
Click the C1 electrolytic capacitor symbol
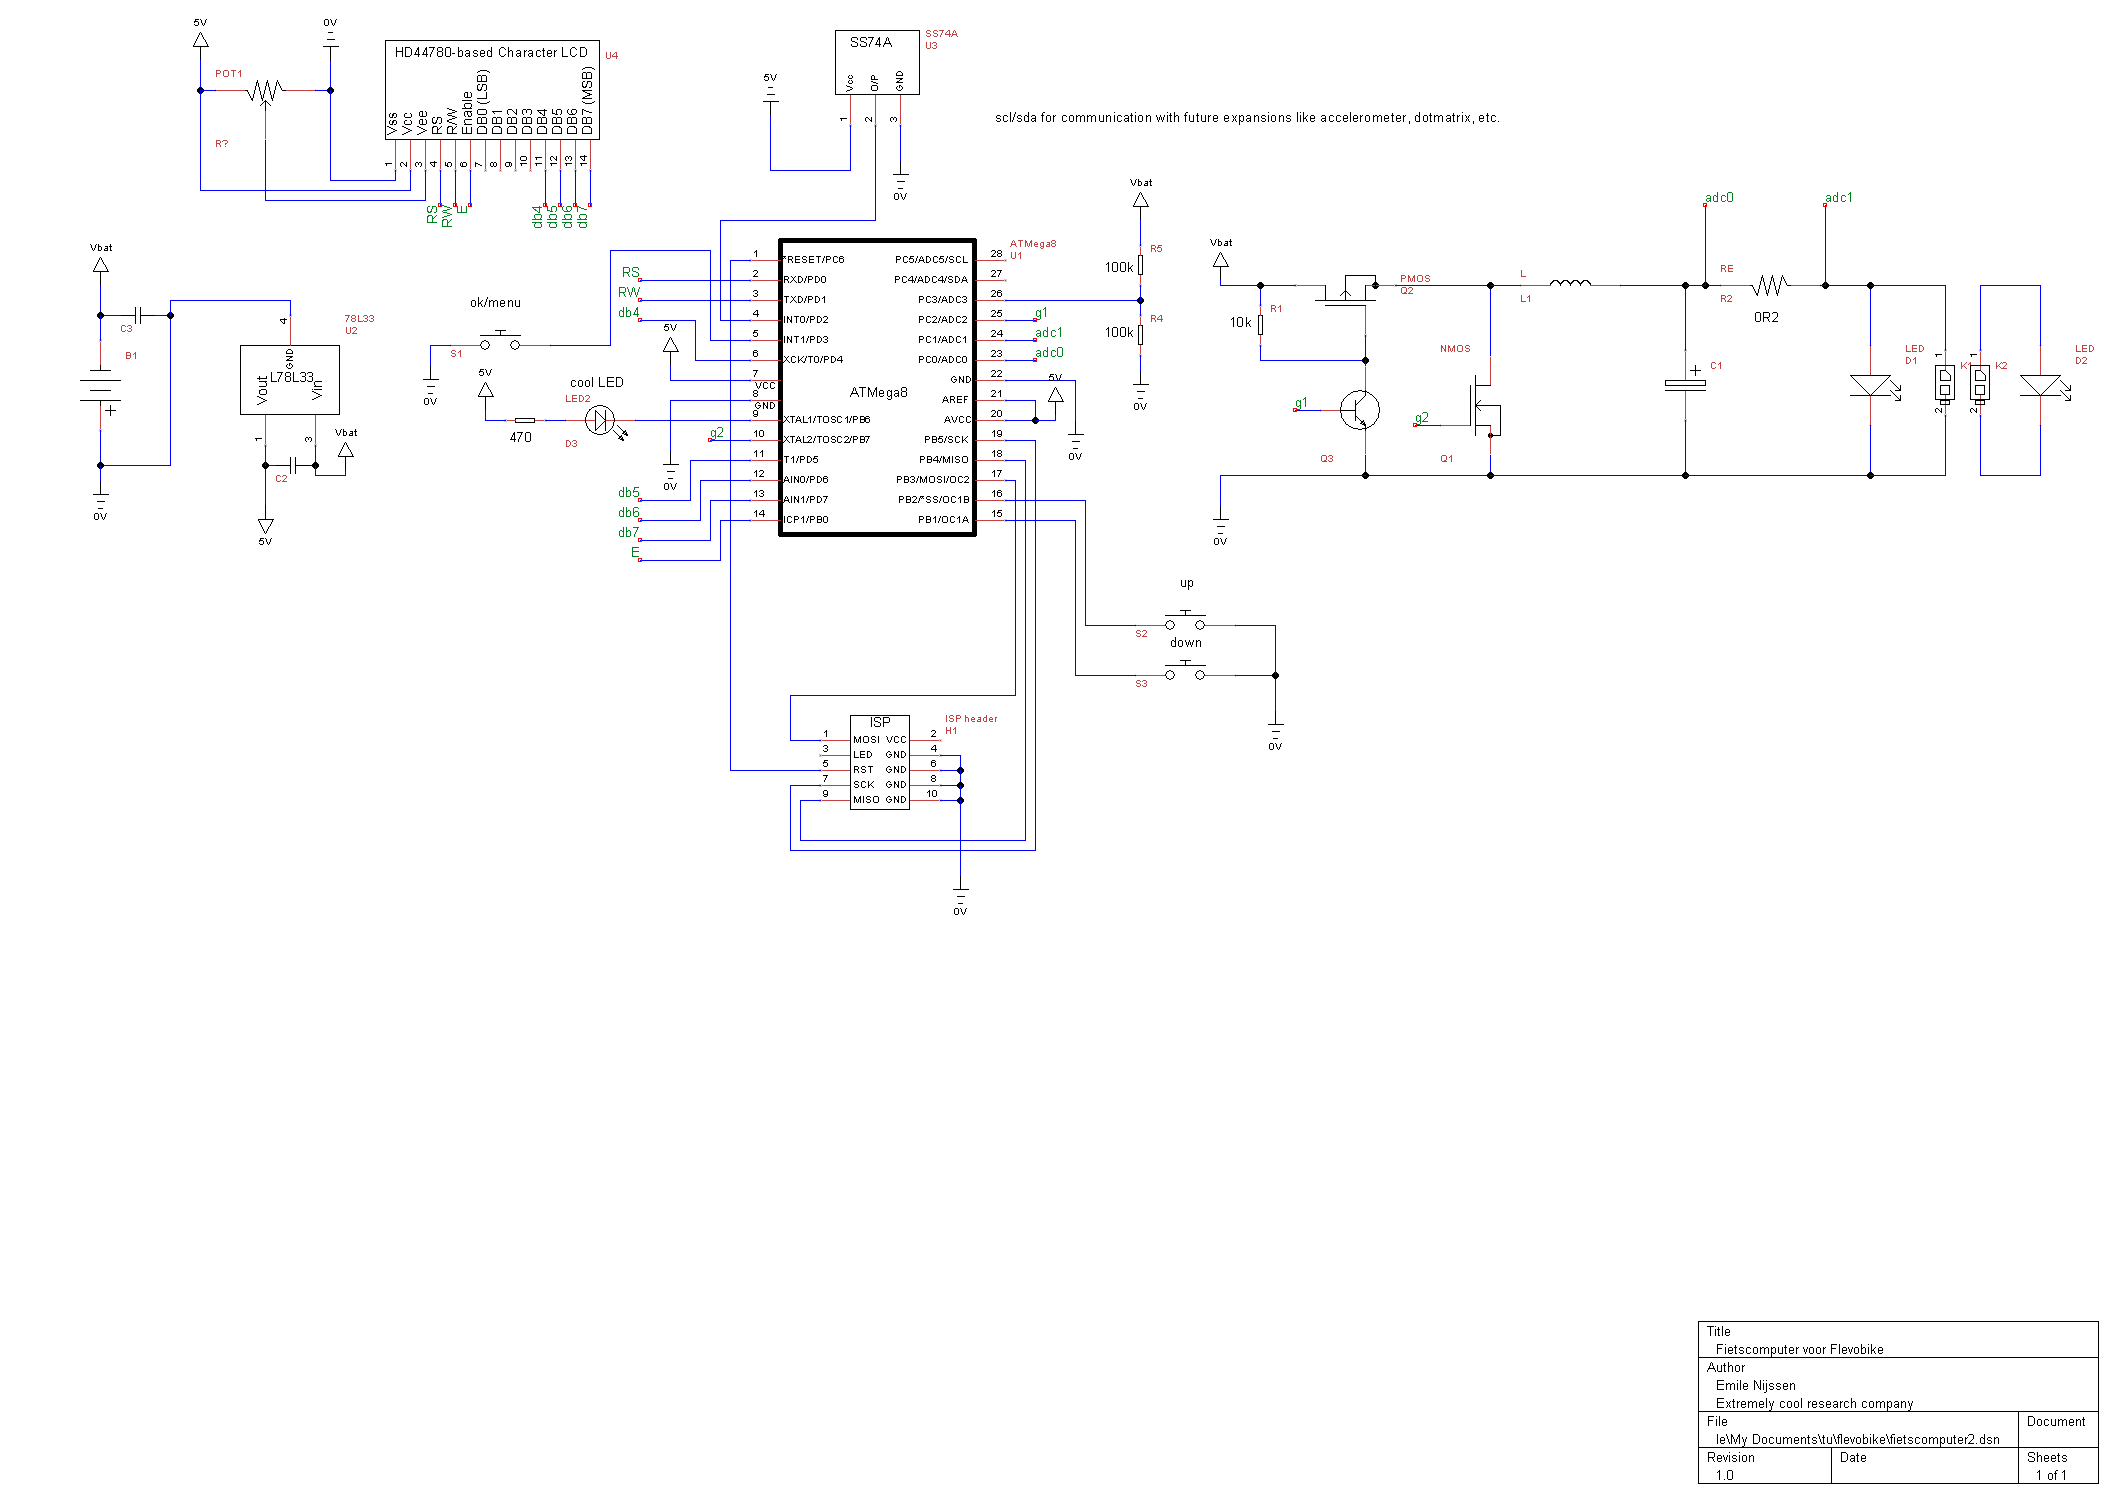coord(1685,384)
